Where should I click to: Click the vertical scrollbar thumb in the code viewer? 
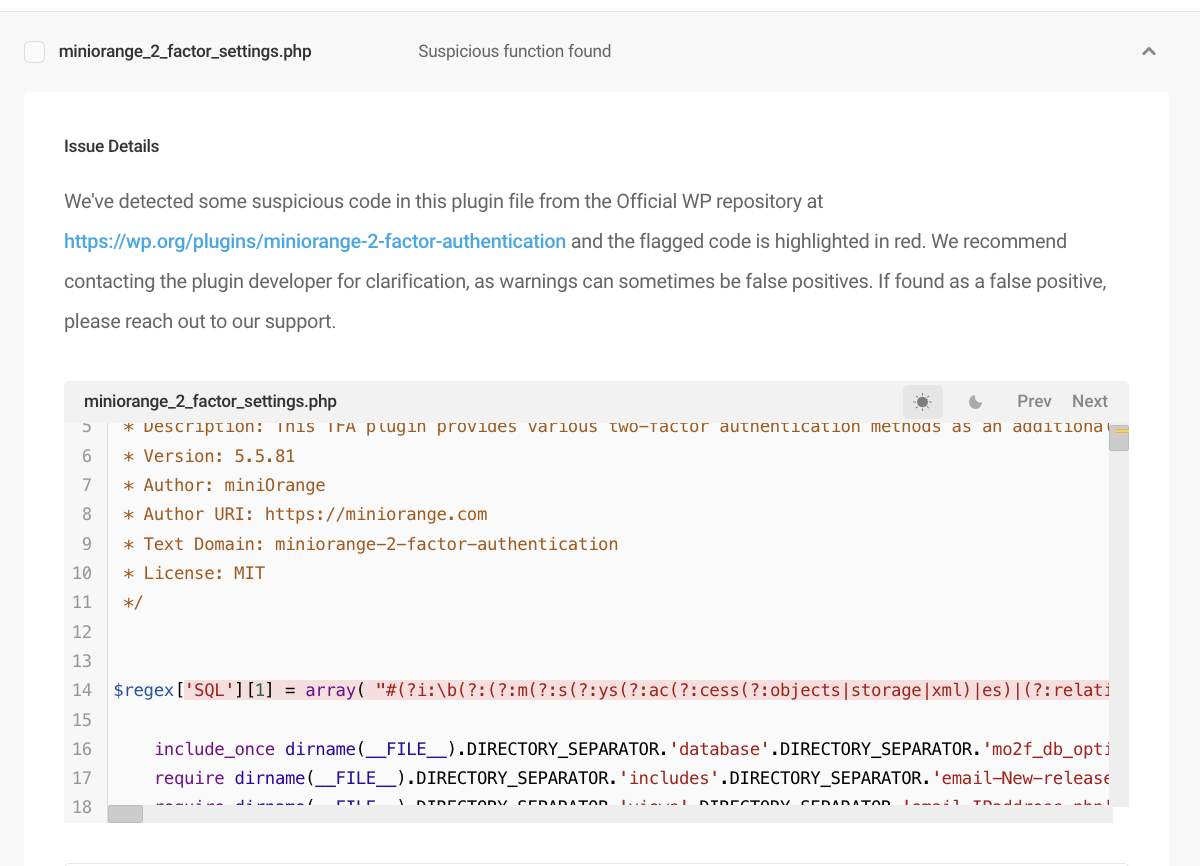(1118, 438)
